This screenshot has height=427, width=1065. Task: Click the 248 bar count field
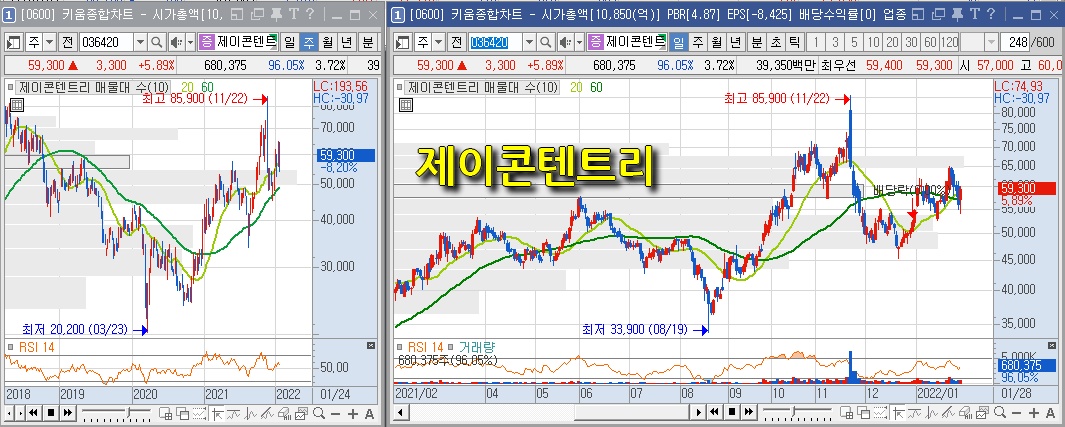pos(1015,43)
